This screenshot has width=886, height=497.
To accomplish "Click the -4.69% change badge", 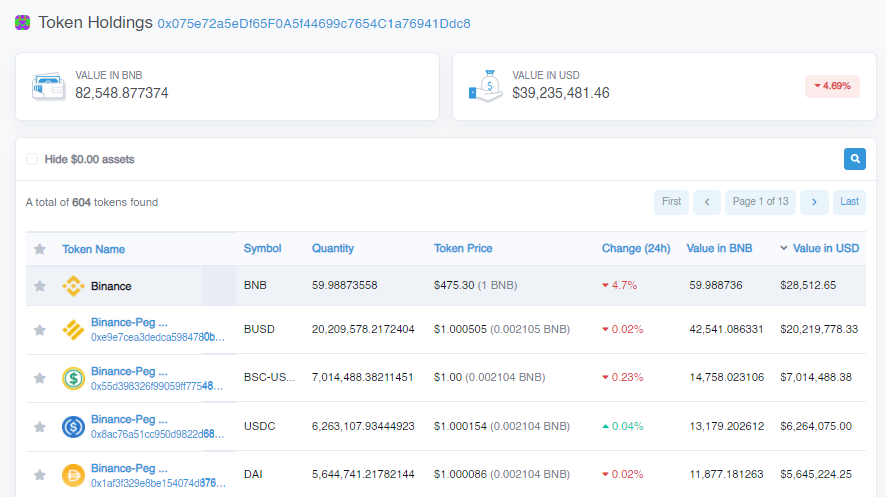I will pyautogui.click(x=832, y=86).
